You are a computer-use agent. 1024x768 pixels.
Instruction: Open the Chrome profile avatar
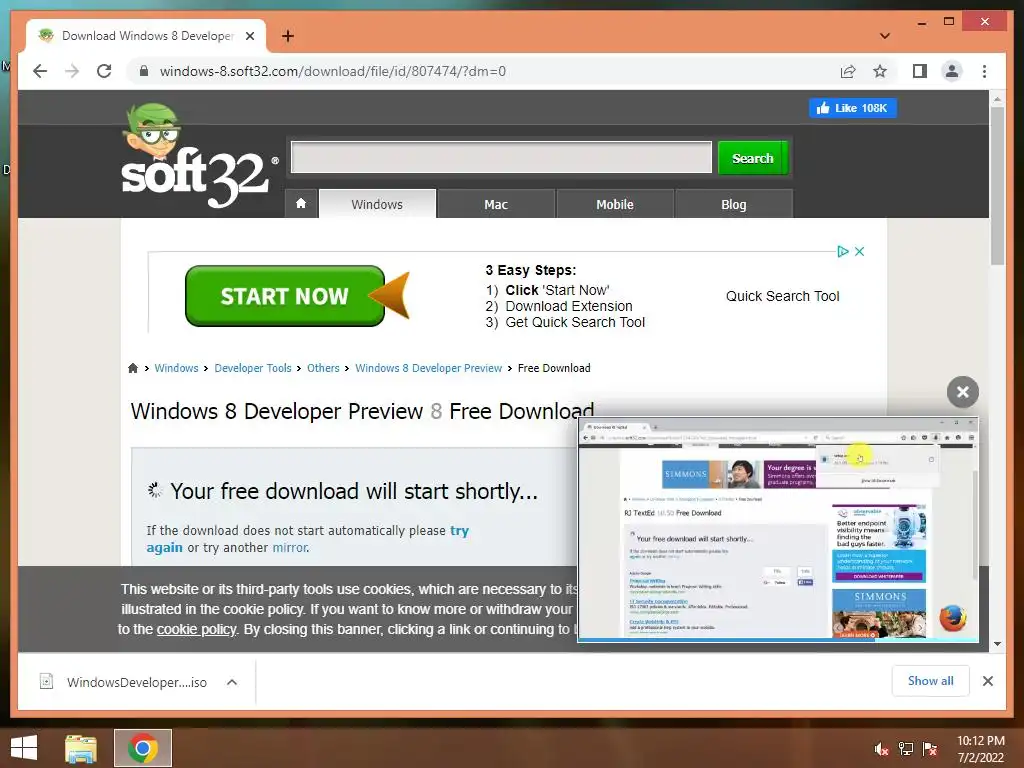[952, 71]
